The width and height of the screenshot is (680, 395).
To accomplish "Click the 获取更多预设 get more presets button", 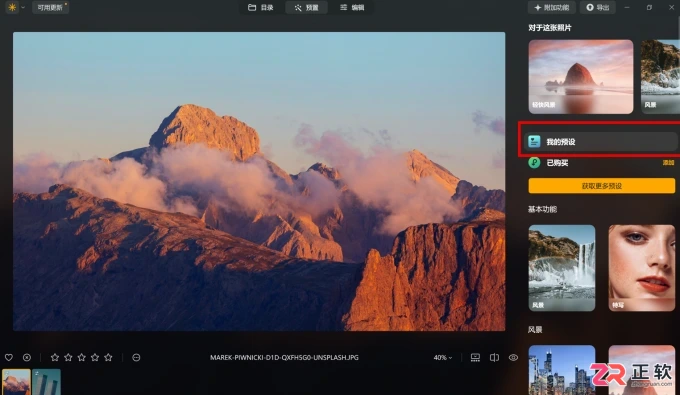I will coord(602,186).
